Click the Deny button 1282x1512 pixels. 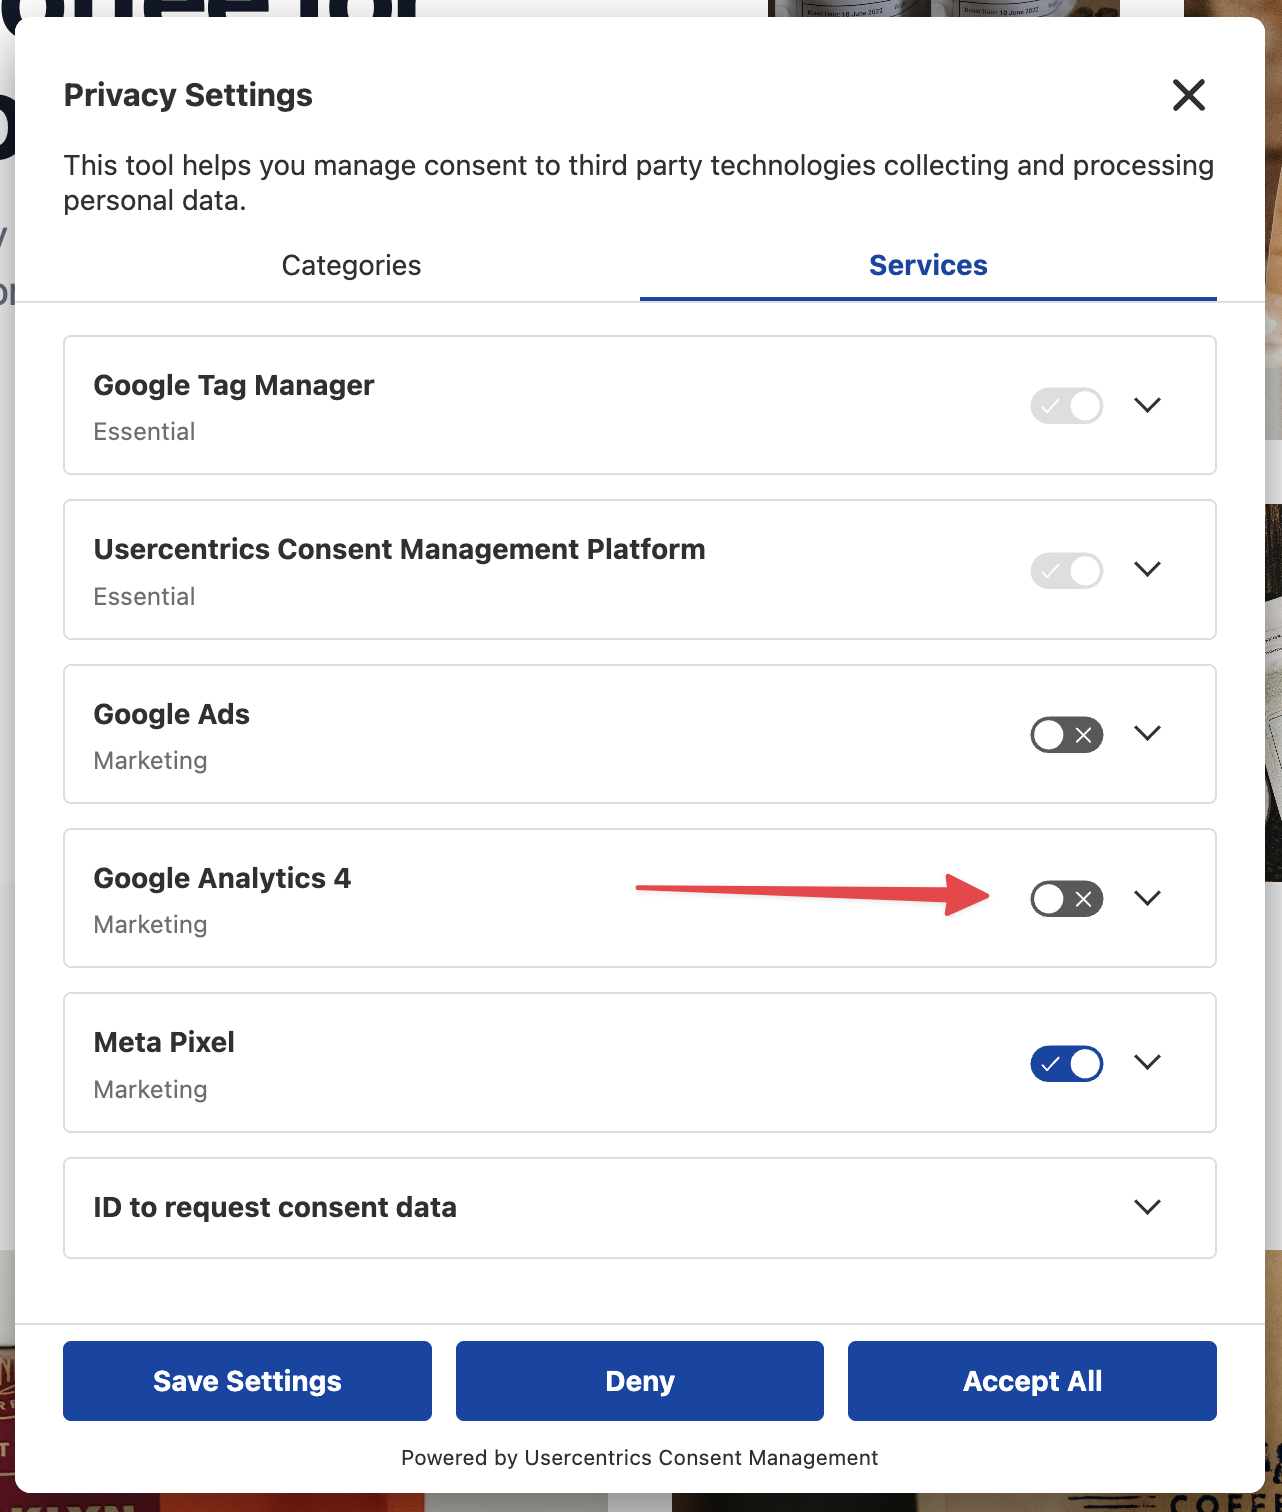click(x=640, y=1381)
